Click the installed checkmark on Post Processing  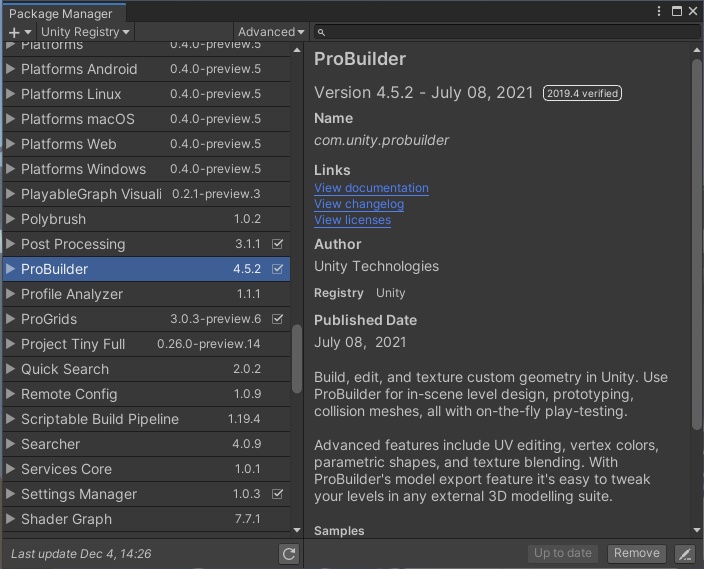click(x=277, y=244)
